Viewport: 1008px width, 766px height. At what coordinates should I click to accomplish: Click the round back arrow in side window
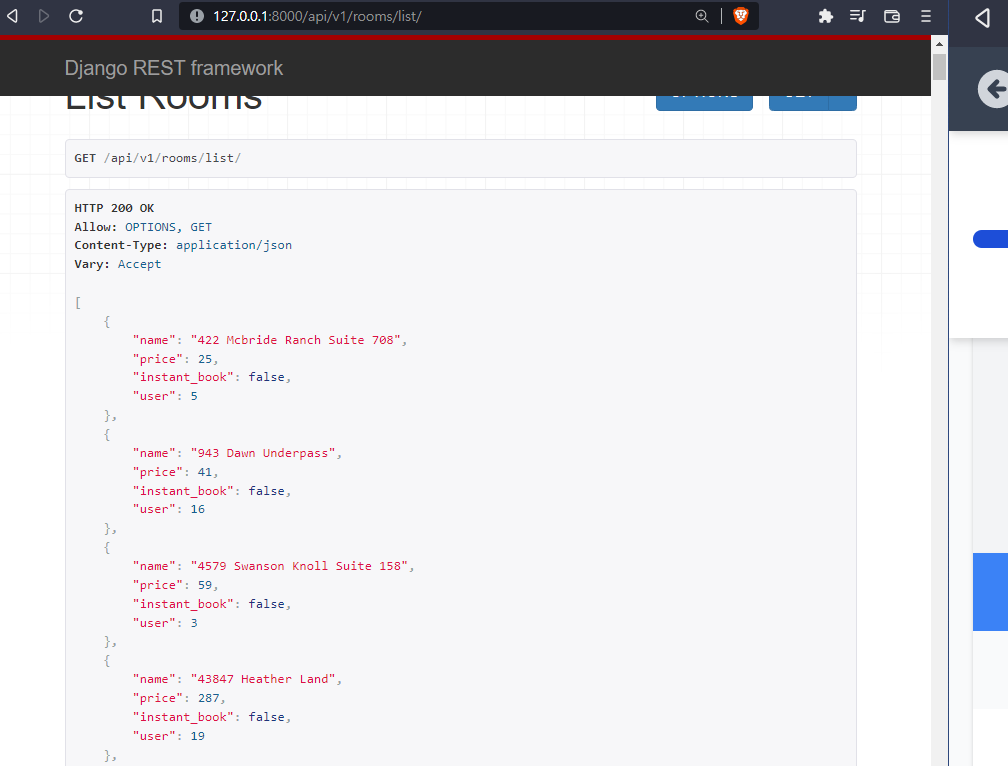pyautogui.click(x=993, y=89)
